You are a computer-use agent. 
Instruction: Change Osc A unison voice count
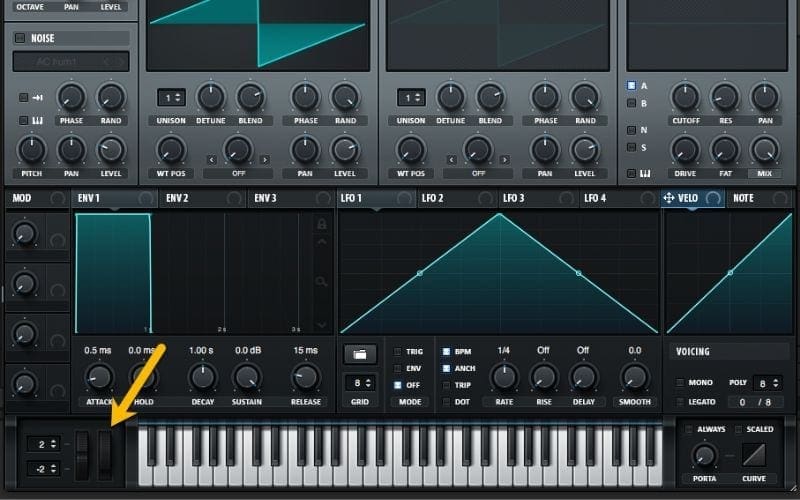(x=171, y=97)
